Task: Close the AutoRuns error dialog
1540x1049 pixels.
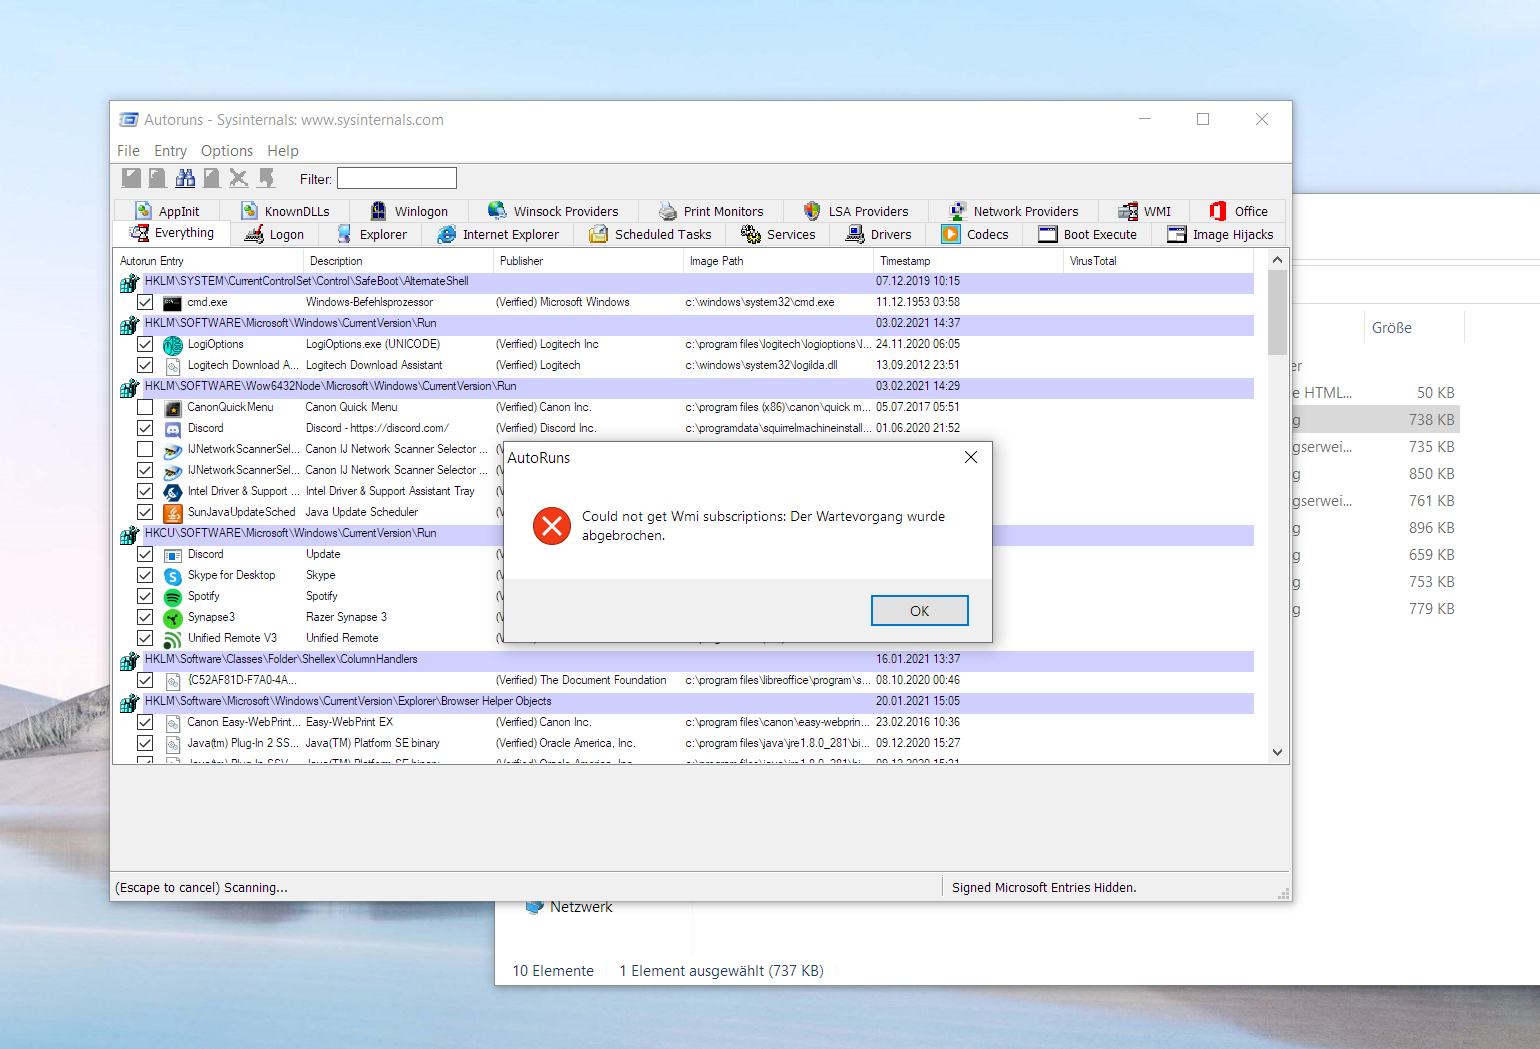Action: pos(970,457)
